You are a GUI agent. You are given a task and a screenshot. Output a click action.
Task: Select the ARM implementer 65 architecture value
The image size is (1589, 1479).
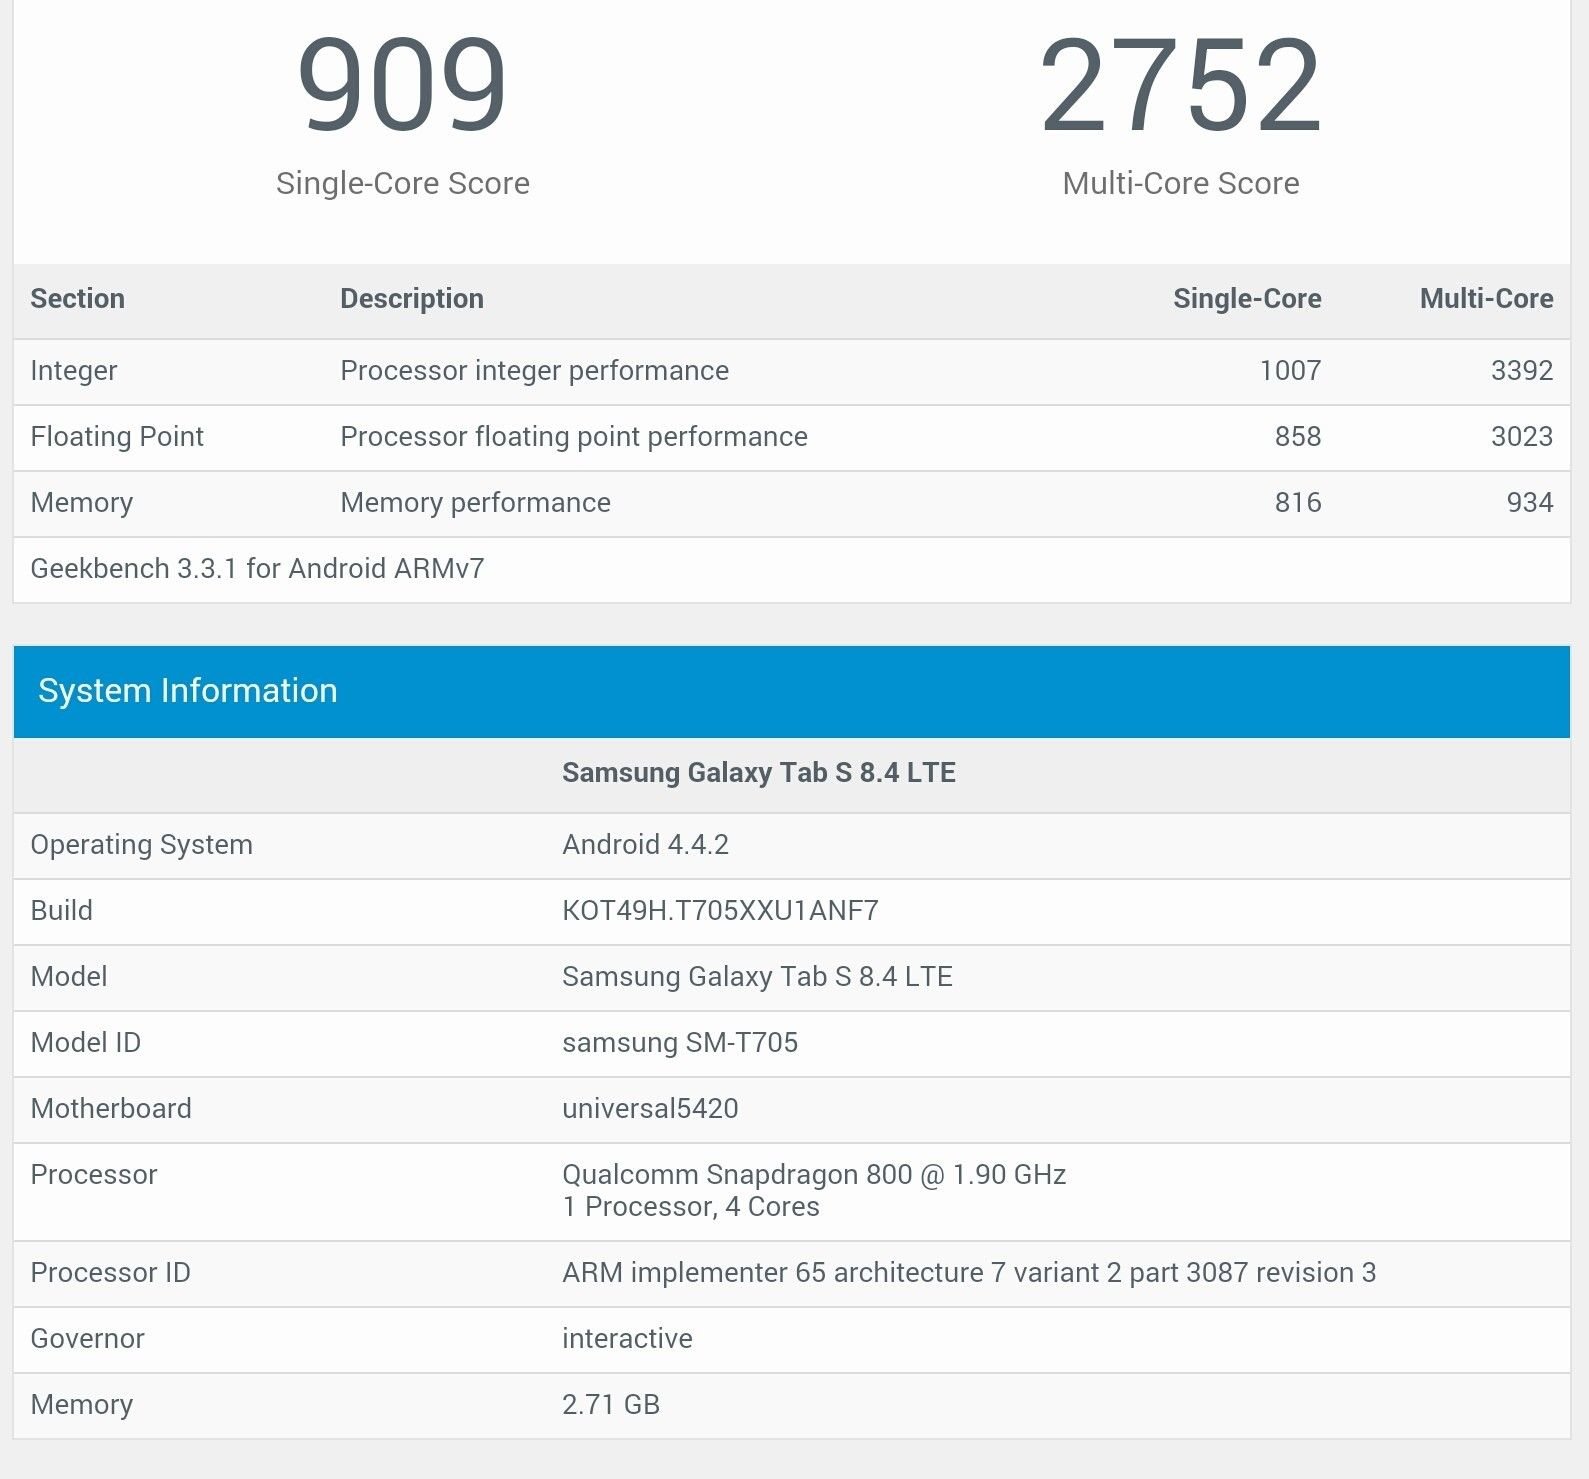[969, 1273]
